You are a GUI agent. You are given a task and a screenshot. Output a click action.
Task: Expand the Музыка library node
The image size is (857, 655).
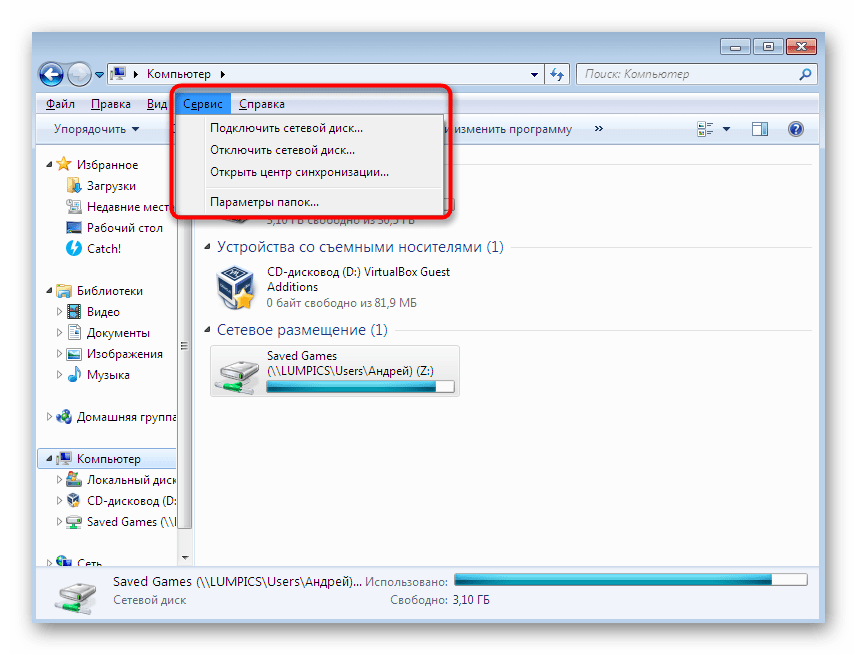tap(60, 374)
